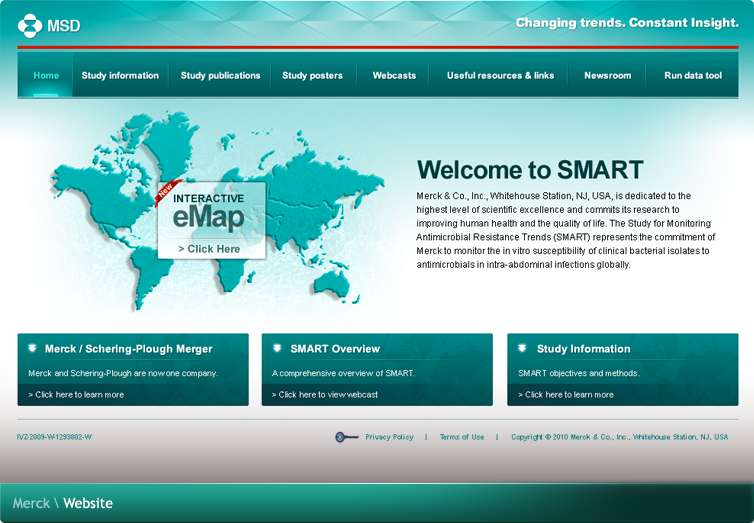Launch the Run data tool
Screen dimensions: 754x523
[693, 75]
